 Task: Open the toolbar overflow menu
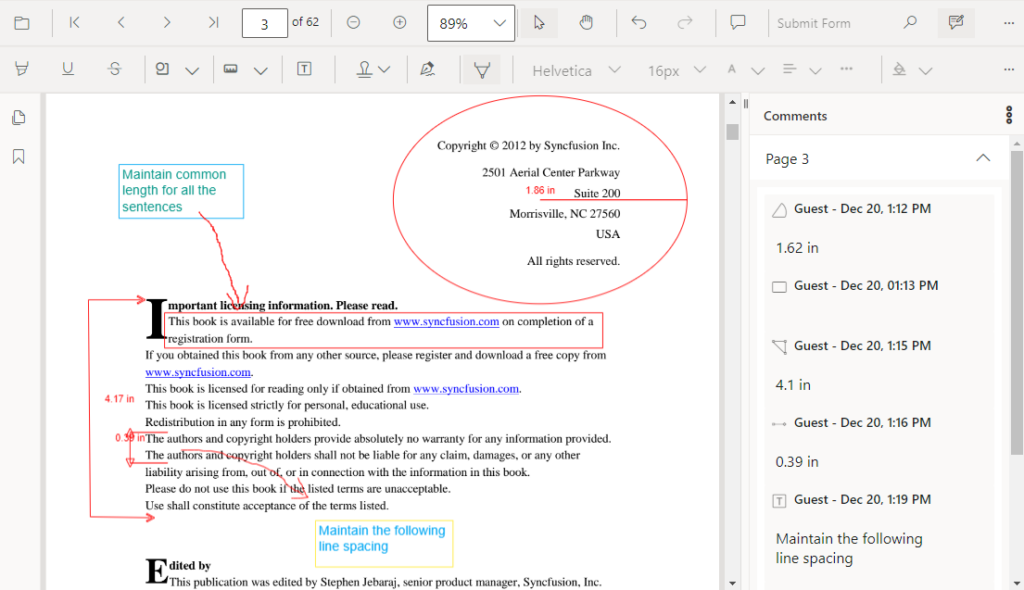click(x=1008, y=22)
